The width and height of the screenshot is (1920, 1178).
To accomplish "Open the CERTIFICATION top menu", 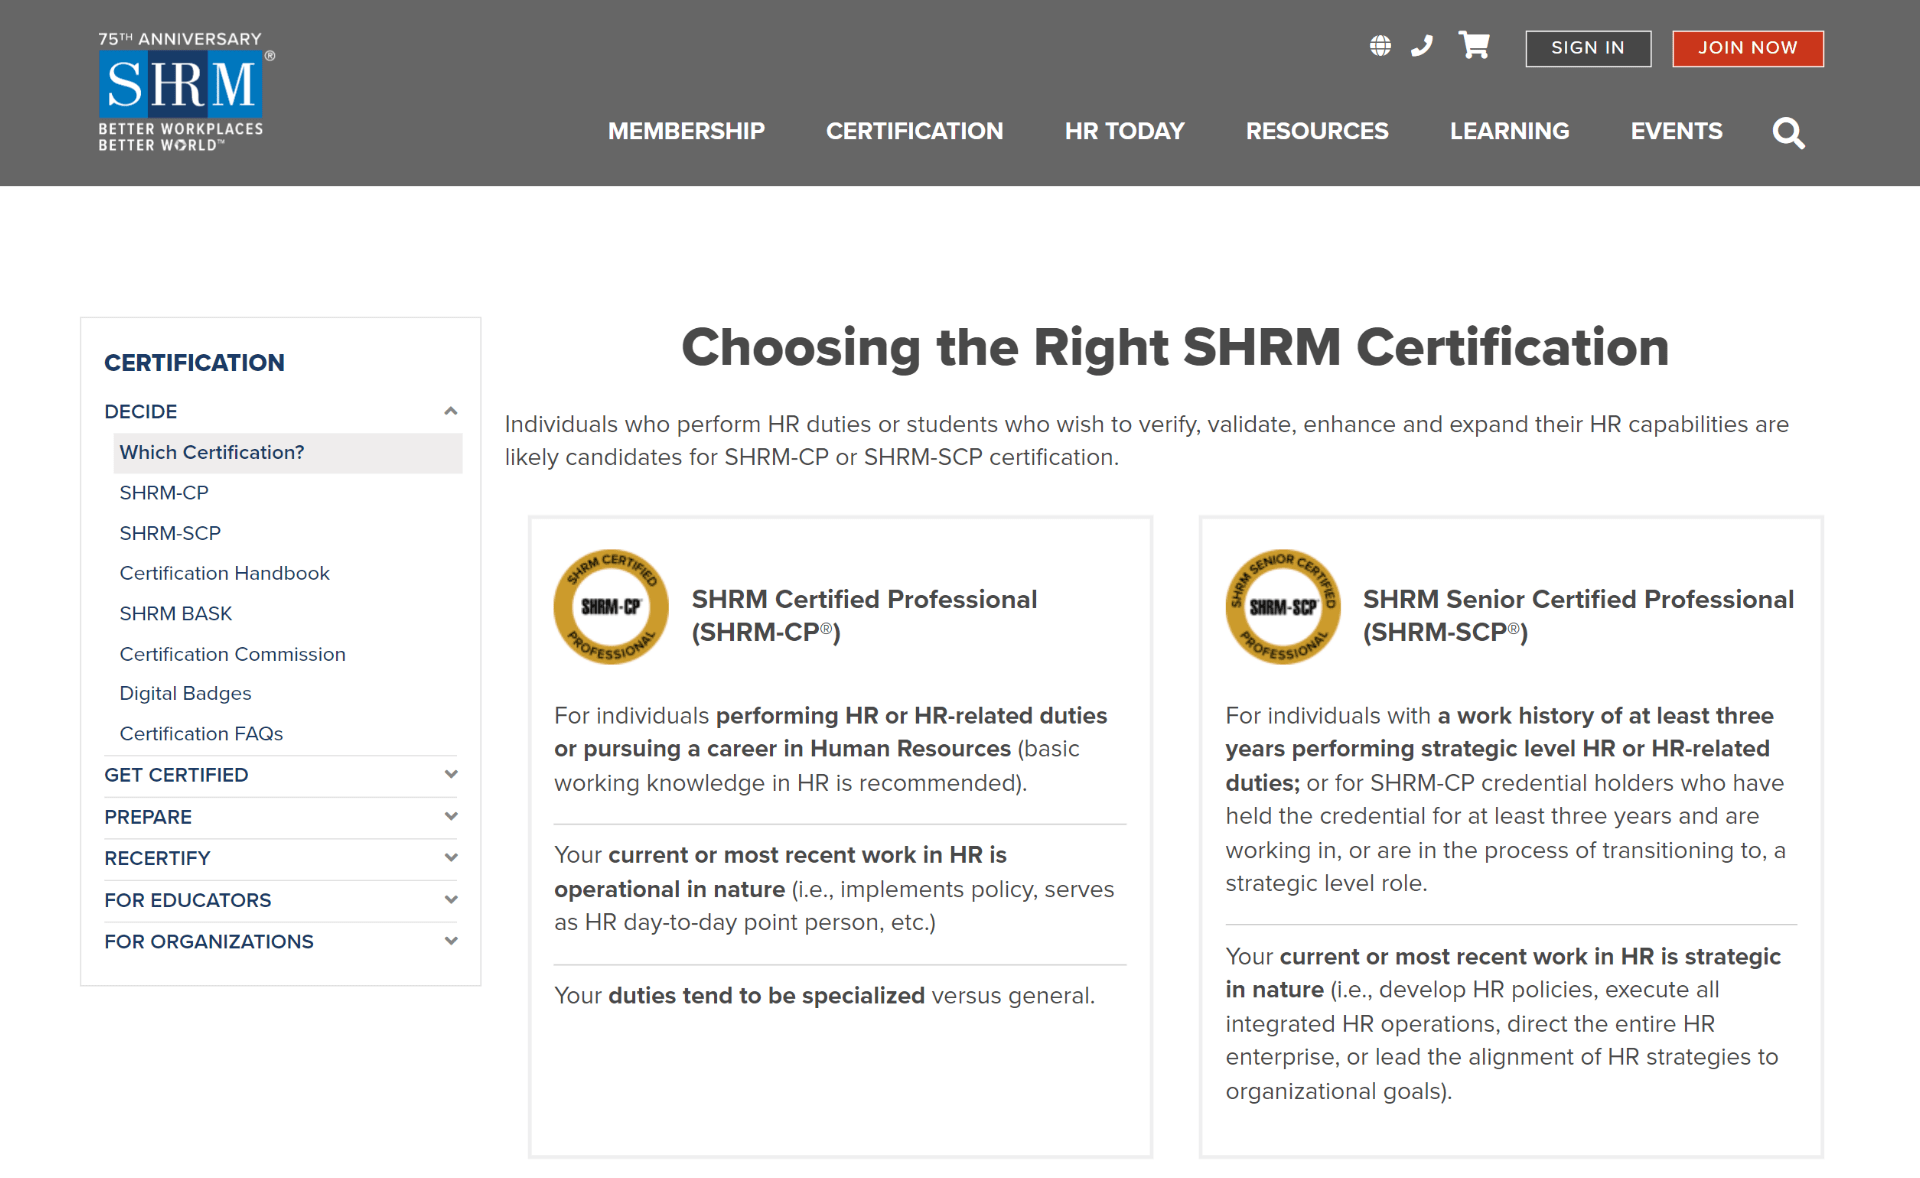I will [x=914, y=131].
